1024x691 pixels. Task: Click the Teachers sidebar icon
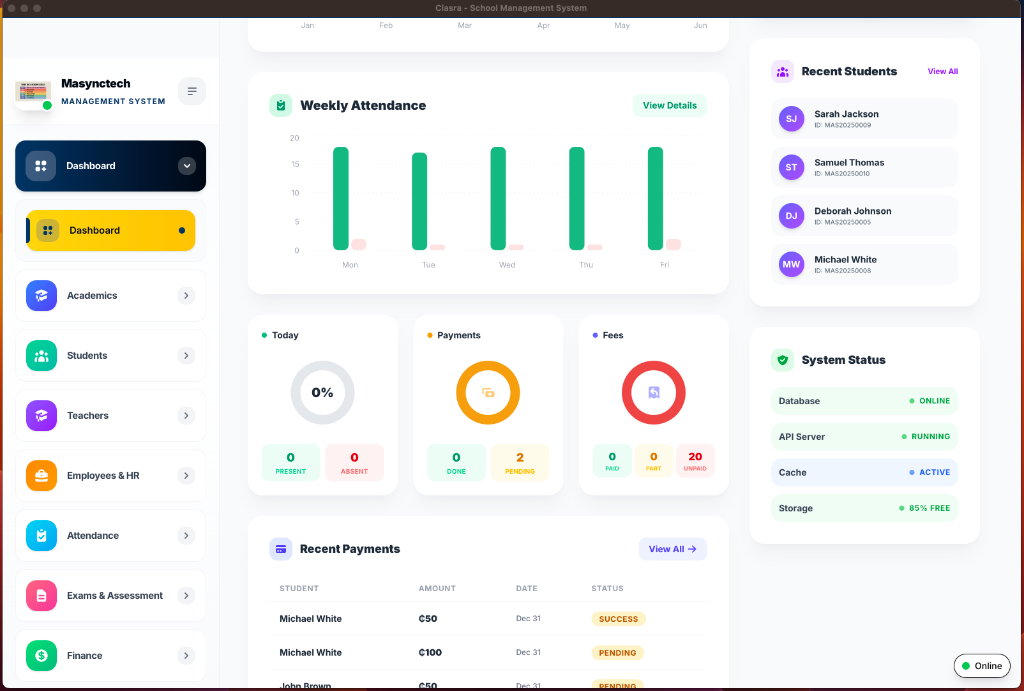point(40,415)
